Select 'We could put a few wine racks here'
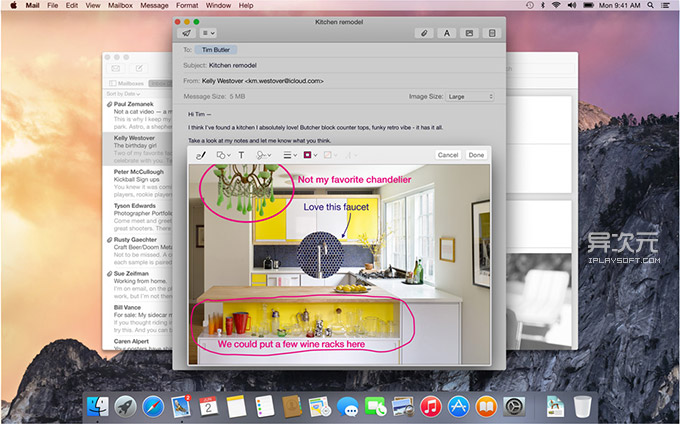 291,344
